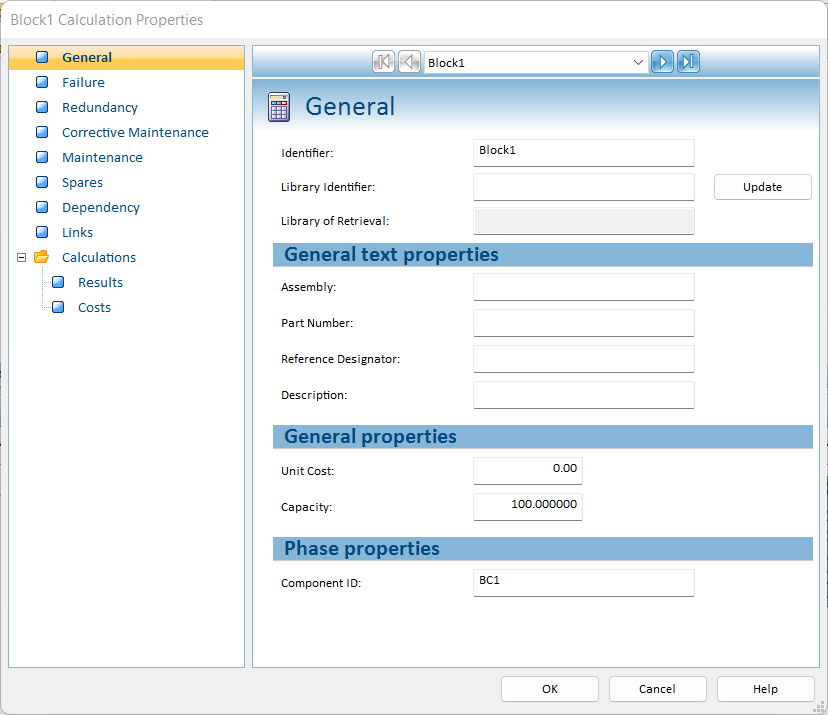The height and width of the screenshot is (715, 828).
Task: Open the Redundancy properties page
Action: (x=100, y=108)
